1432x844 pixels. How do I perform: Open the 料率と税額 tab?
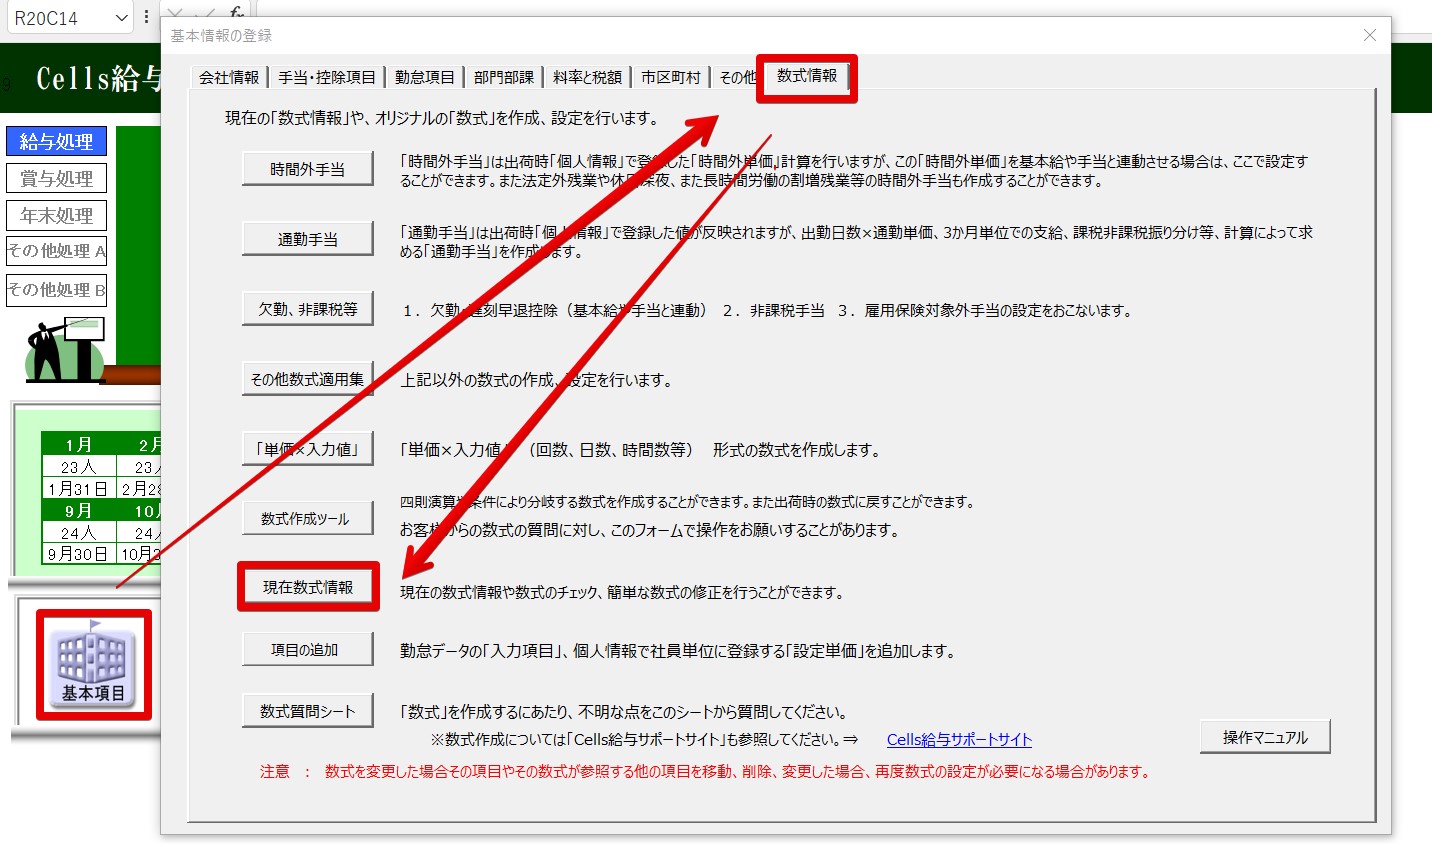click(587, 77)
